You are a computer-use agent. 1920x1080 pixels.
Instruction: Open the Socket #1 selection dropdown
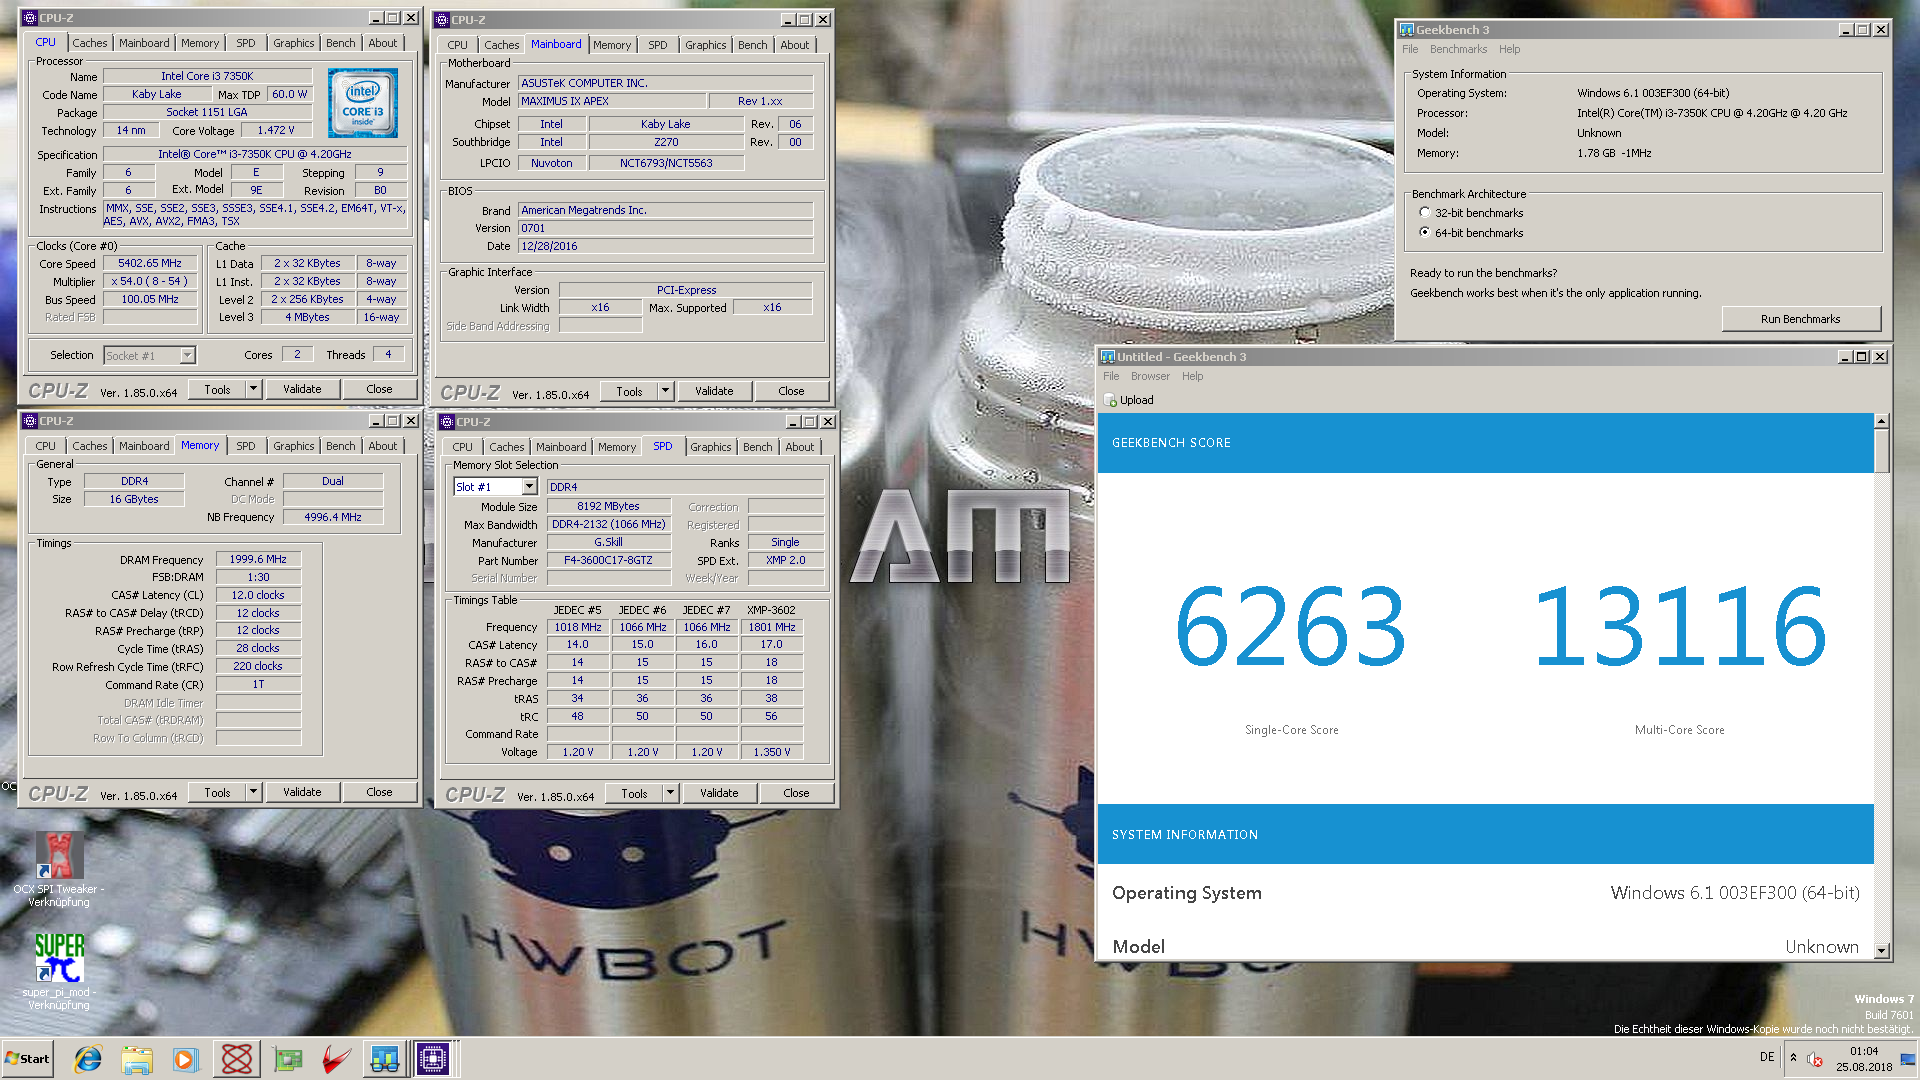tap(187, 356)
